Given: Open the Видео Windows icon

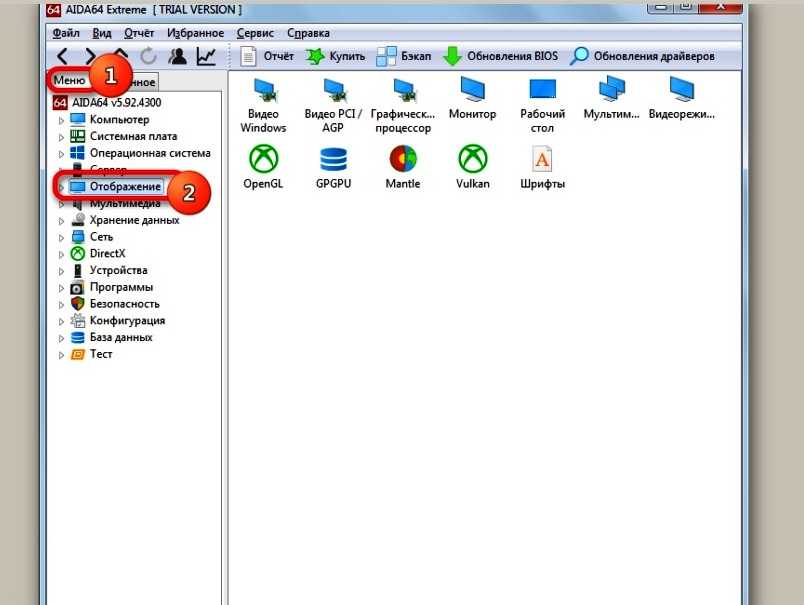Looking at the screenshot, I should (263, 105).
